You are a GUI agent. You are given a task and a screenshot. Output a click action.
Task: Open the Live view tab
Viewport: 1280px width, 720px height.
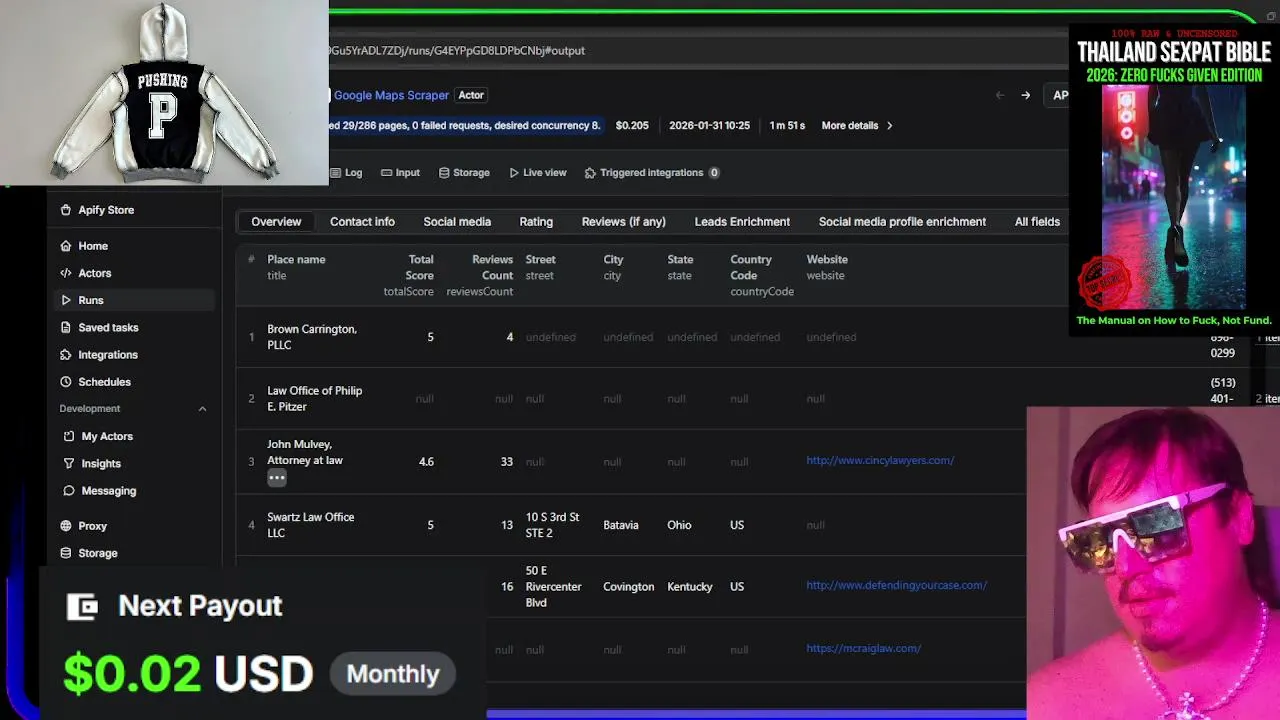pos(538,173)
